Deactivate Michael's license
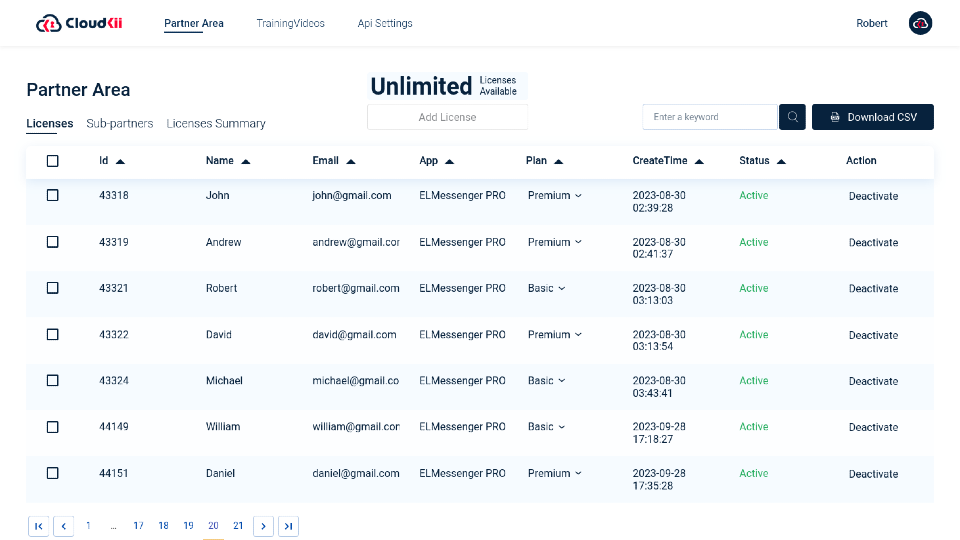This screenshot has width=960, height=540. coord(873,381)
